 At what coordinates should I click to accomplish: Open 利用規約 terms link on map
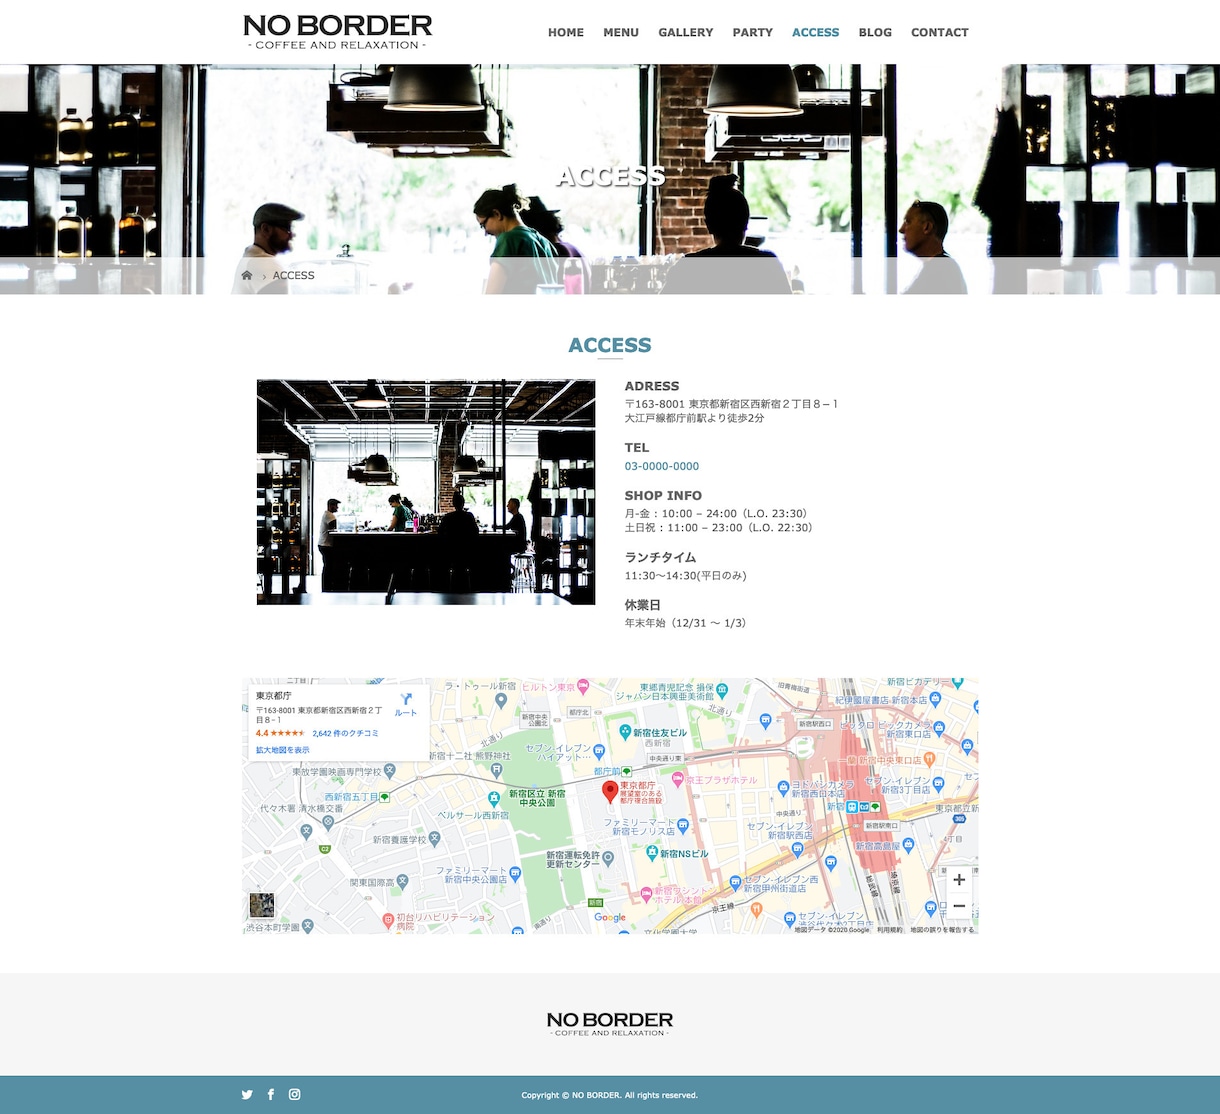pos(890,930)
